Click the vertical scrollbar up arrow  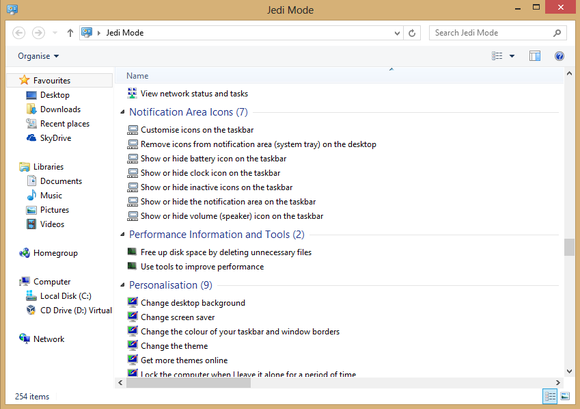(569, 74)
